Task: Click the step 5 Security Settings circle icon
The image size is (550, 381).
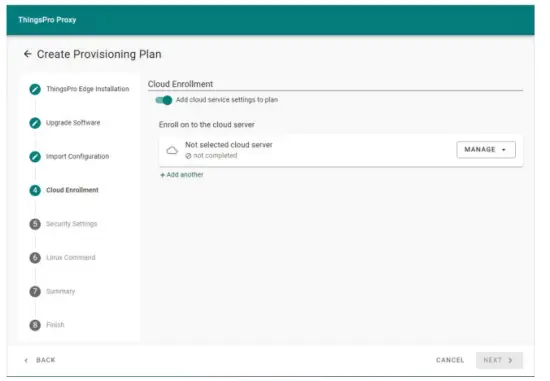Action: coord(35,224)
